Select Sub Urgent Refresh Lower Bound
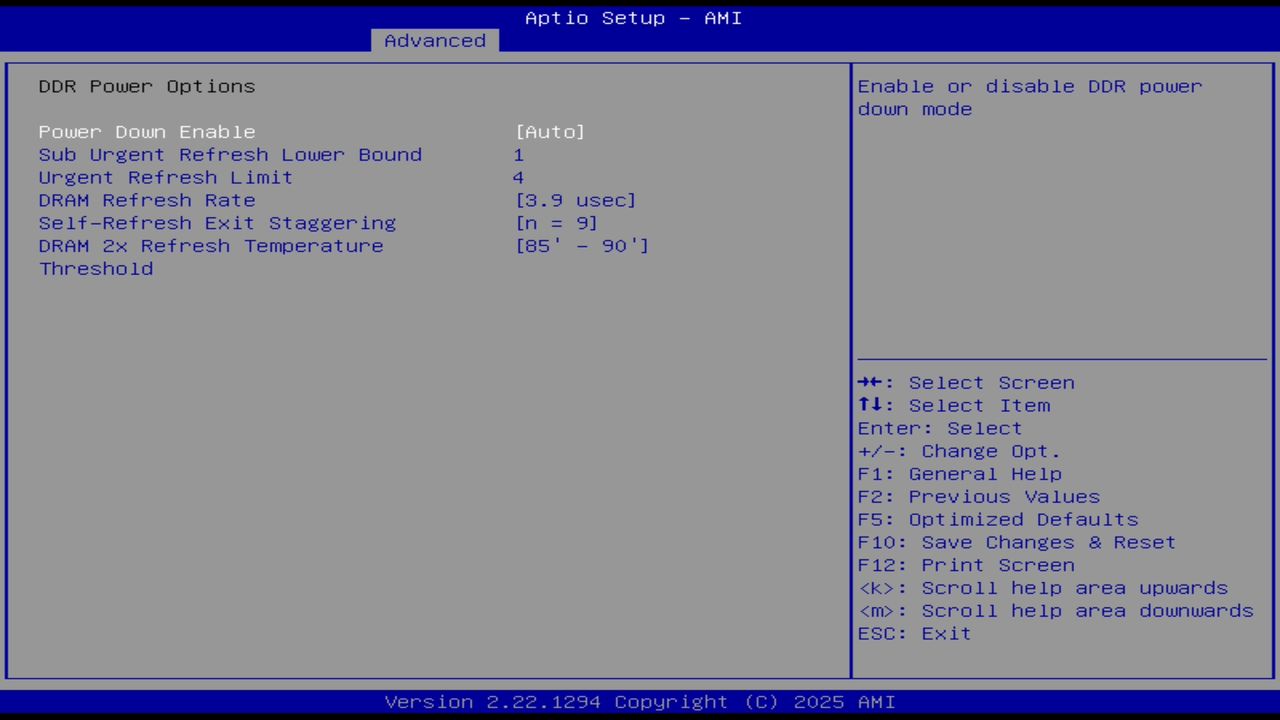 230,154
